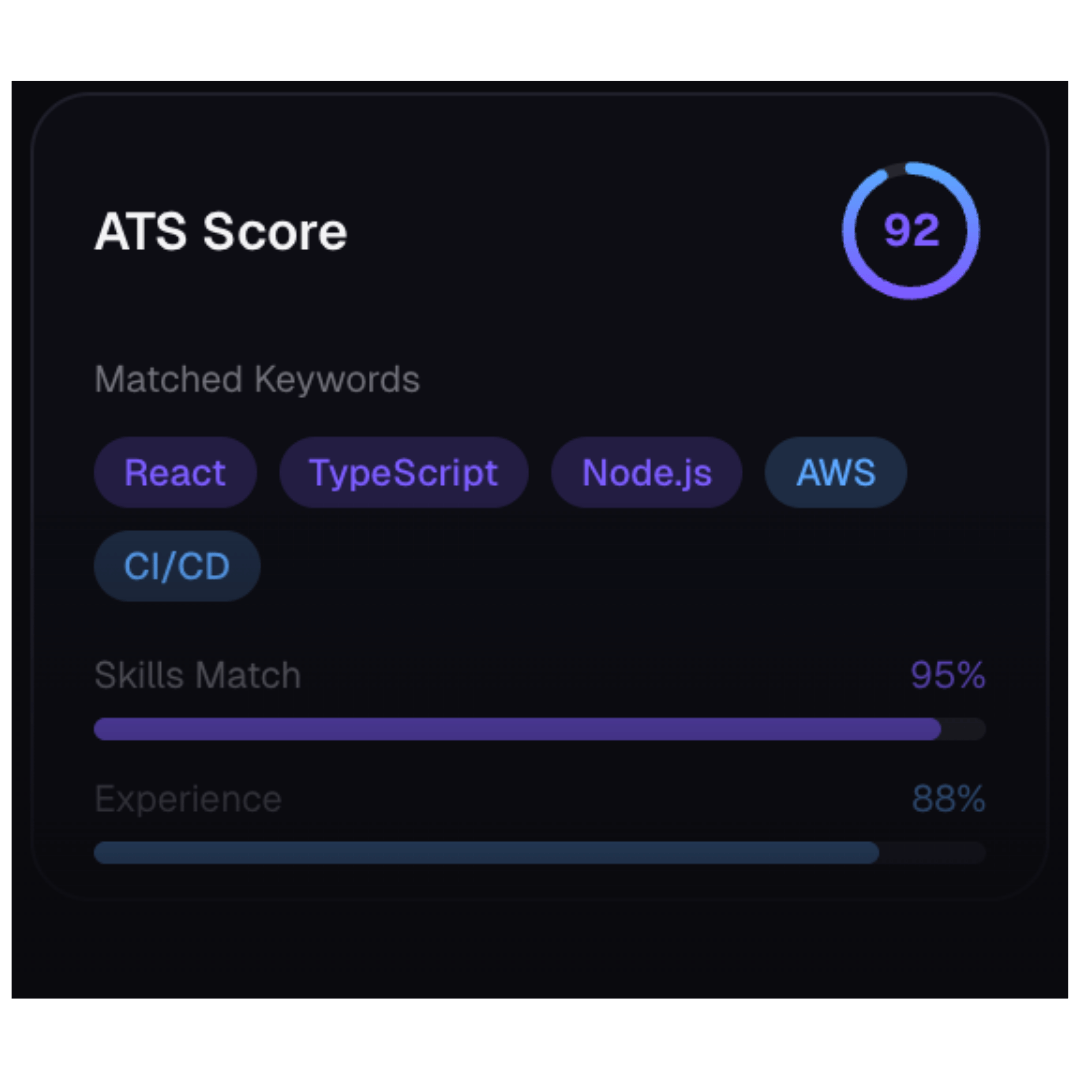Select the TypeScript keyword chip
1080x1080 pixels.
pos(403,472)
